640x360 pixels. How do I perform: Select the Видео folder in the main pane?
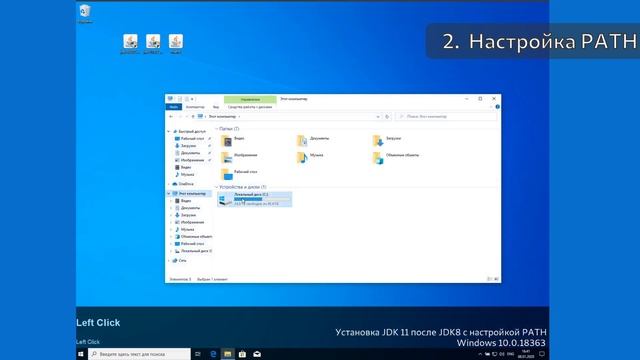pyautogui.click(x=233, y=141)
